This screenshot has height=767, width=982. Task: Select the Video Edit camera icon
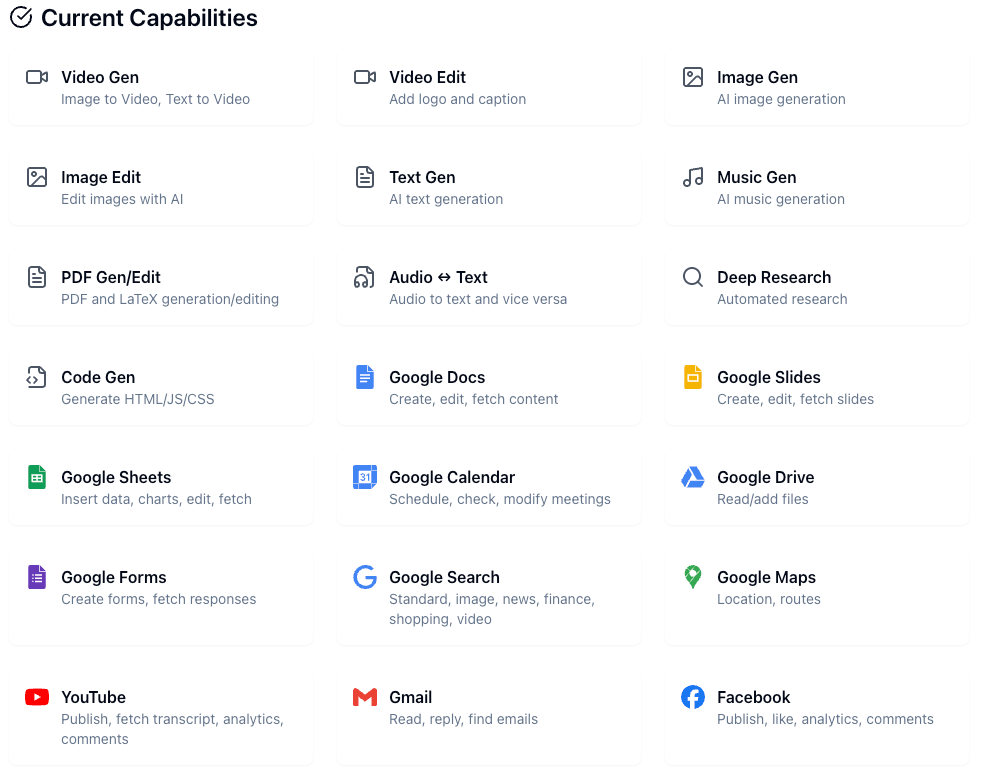coord(365,77)
